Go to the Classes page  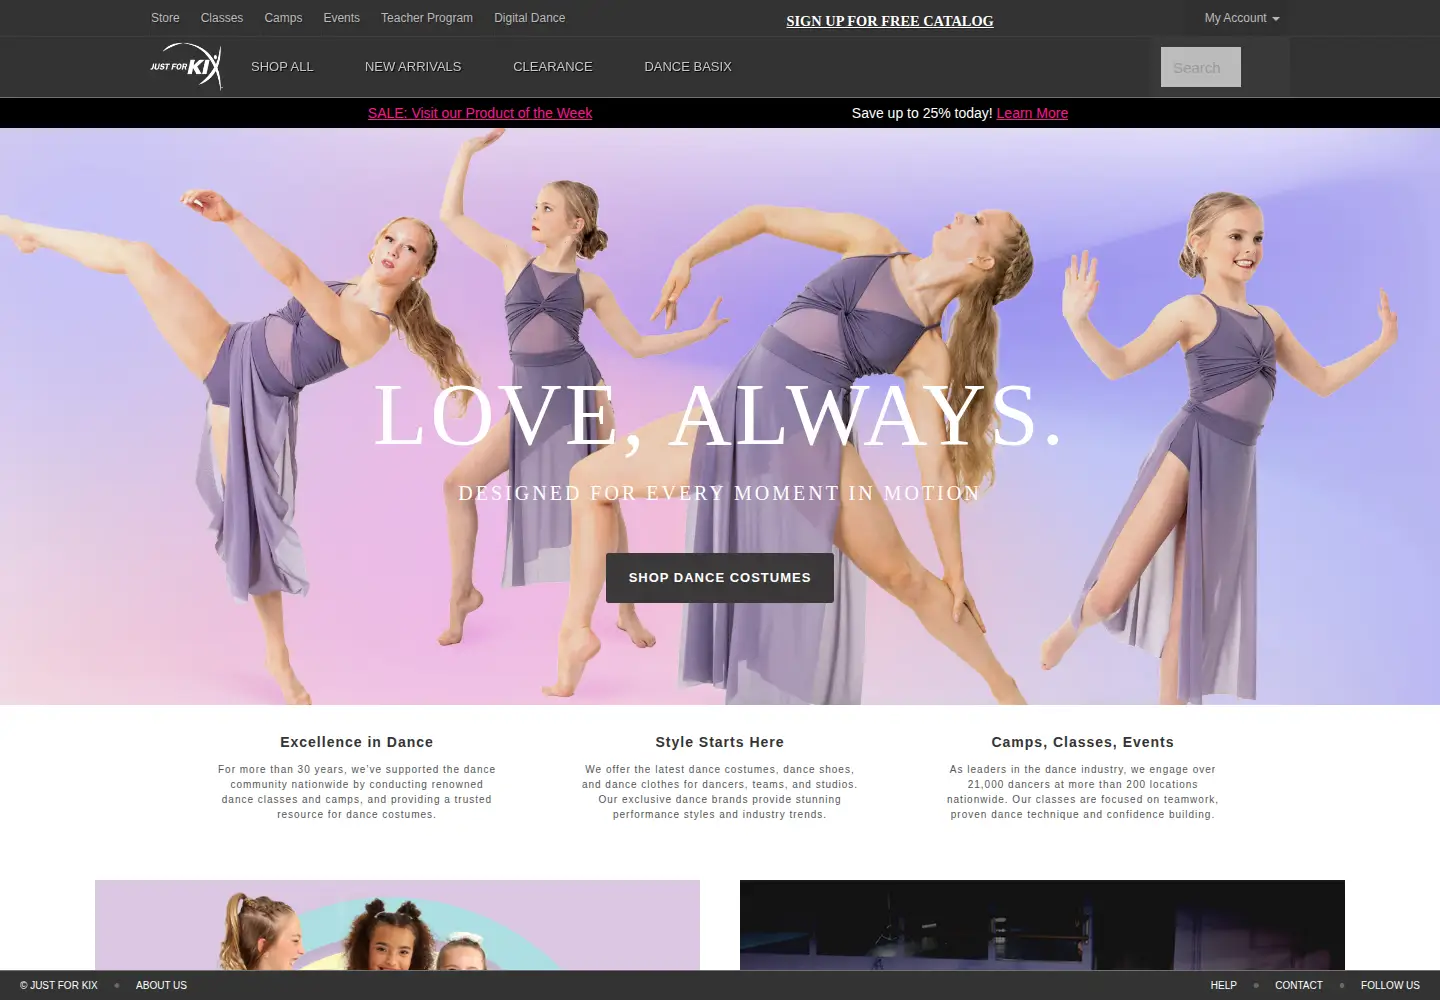pyautogui.click(x=222, y=18)
